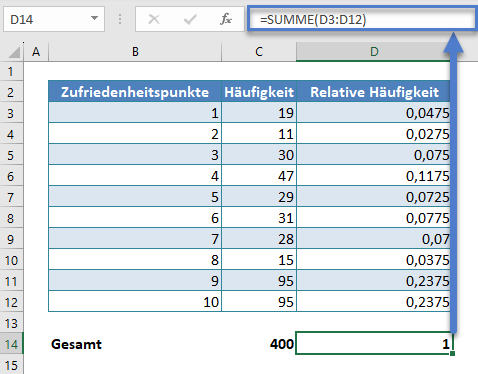Select cell with frequency 28
The image size is (478, 374).
tap(259, 239)
